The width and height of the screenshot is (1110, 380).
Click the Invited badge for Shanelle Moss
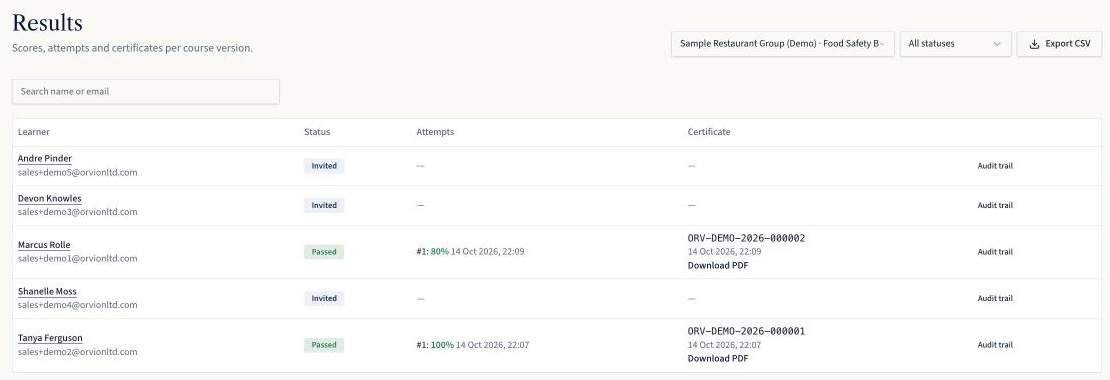[324, 299]
